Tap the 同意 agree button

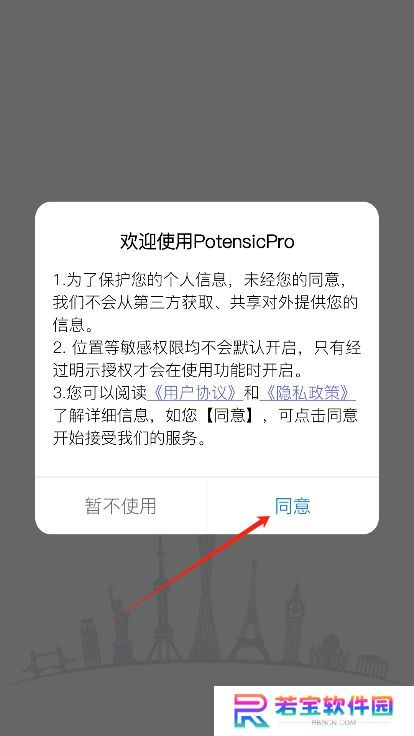click(292, 506)
